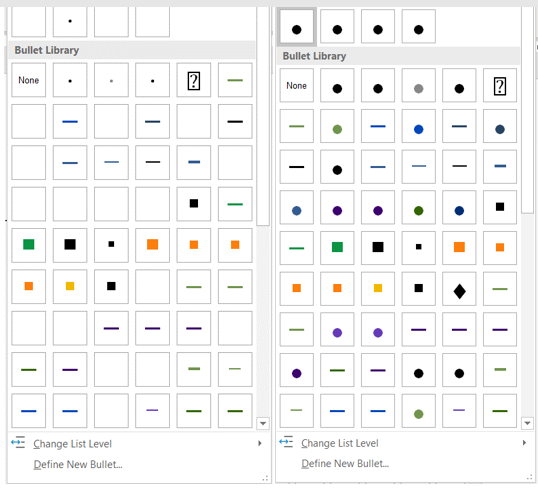Image resolution: width=538 pixels, height=492 pixels.
Task: Expand Change List Level arrow, right panel
Action: point(524,443)
